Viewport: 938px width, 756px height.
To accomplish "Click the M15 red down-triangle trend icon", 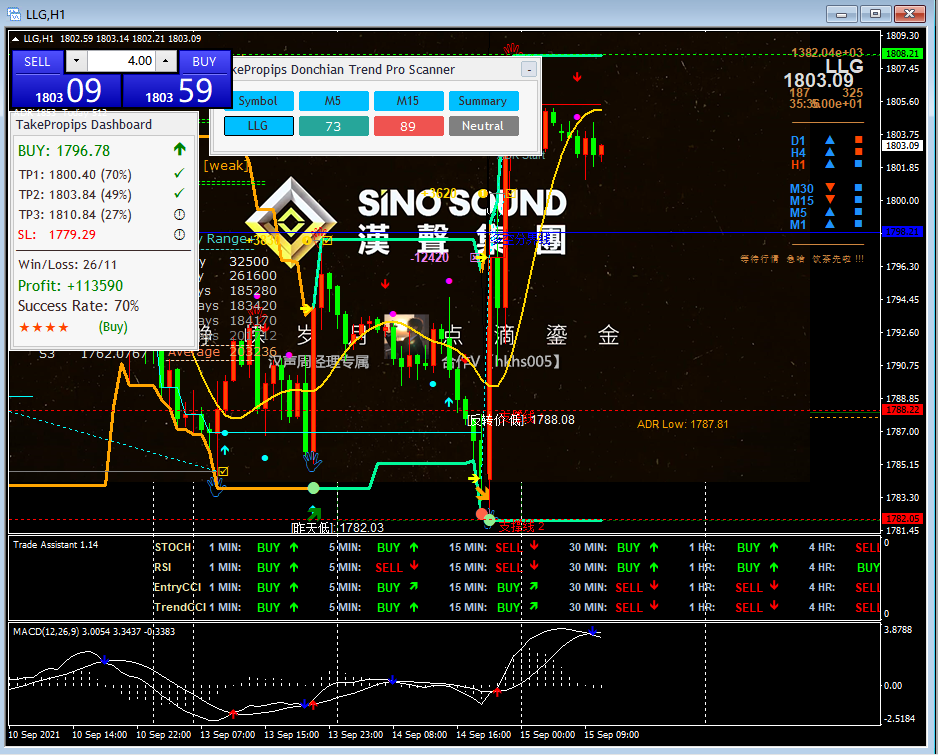I will click(830, 200).
